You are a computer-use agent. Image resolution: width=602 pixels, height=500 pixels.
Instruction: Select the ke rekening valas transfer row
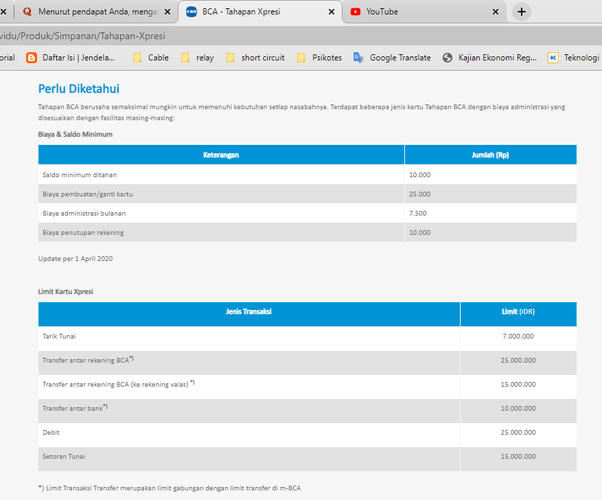coord(307,387)
